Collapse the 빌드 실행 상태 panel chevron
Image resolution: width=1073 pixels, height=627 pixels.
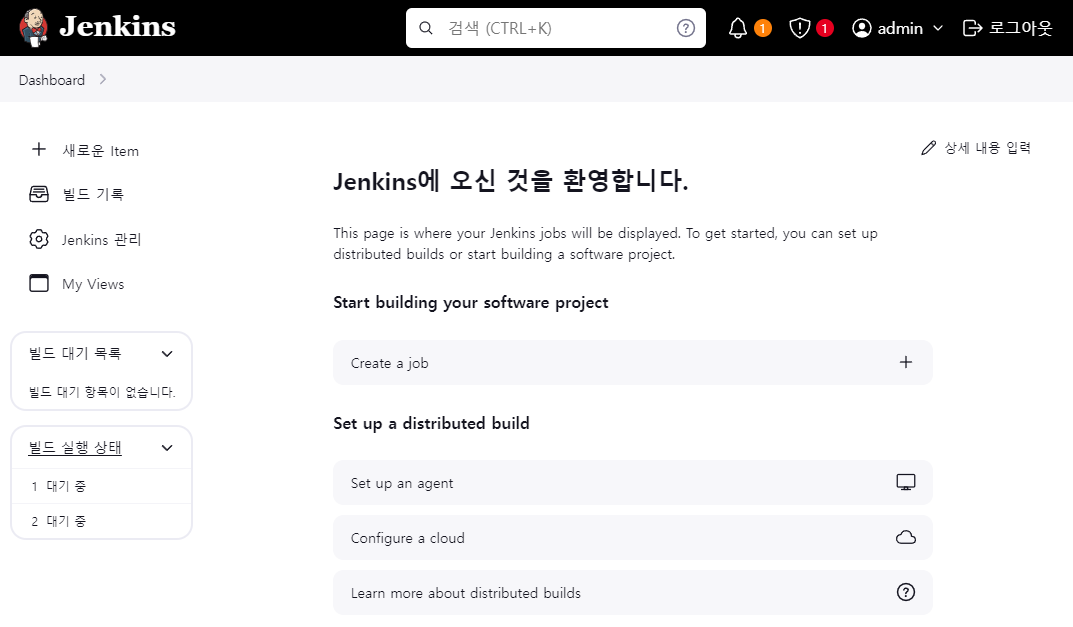[167, 448]
